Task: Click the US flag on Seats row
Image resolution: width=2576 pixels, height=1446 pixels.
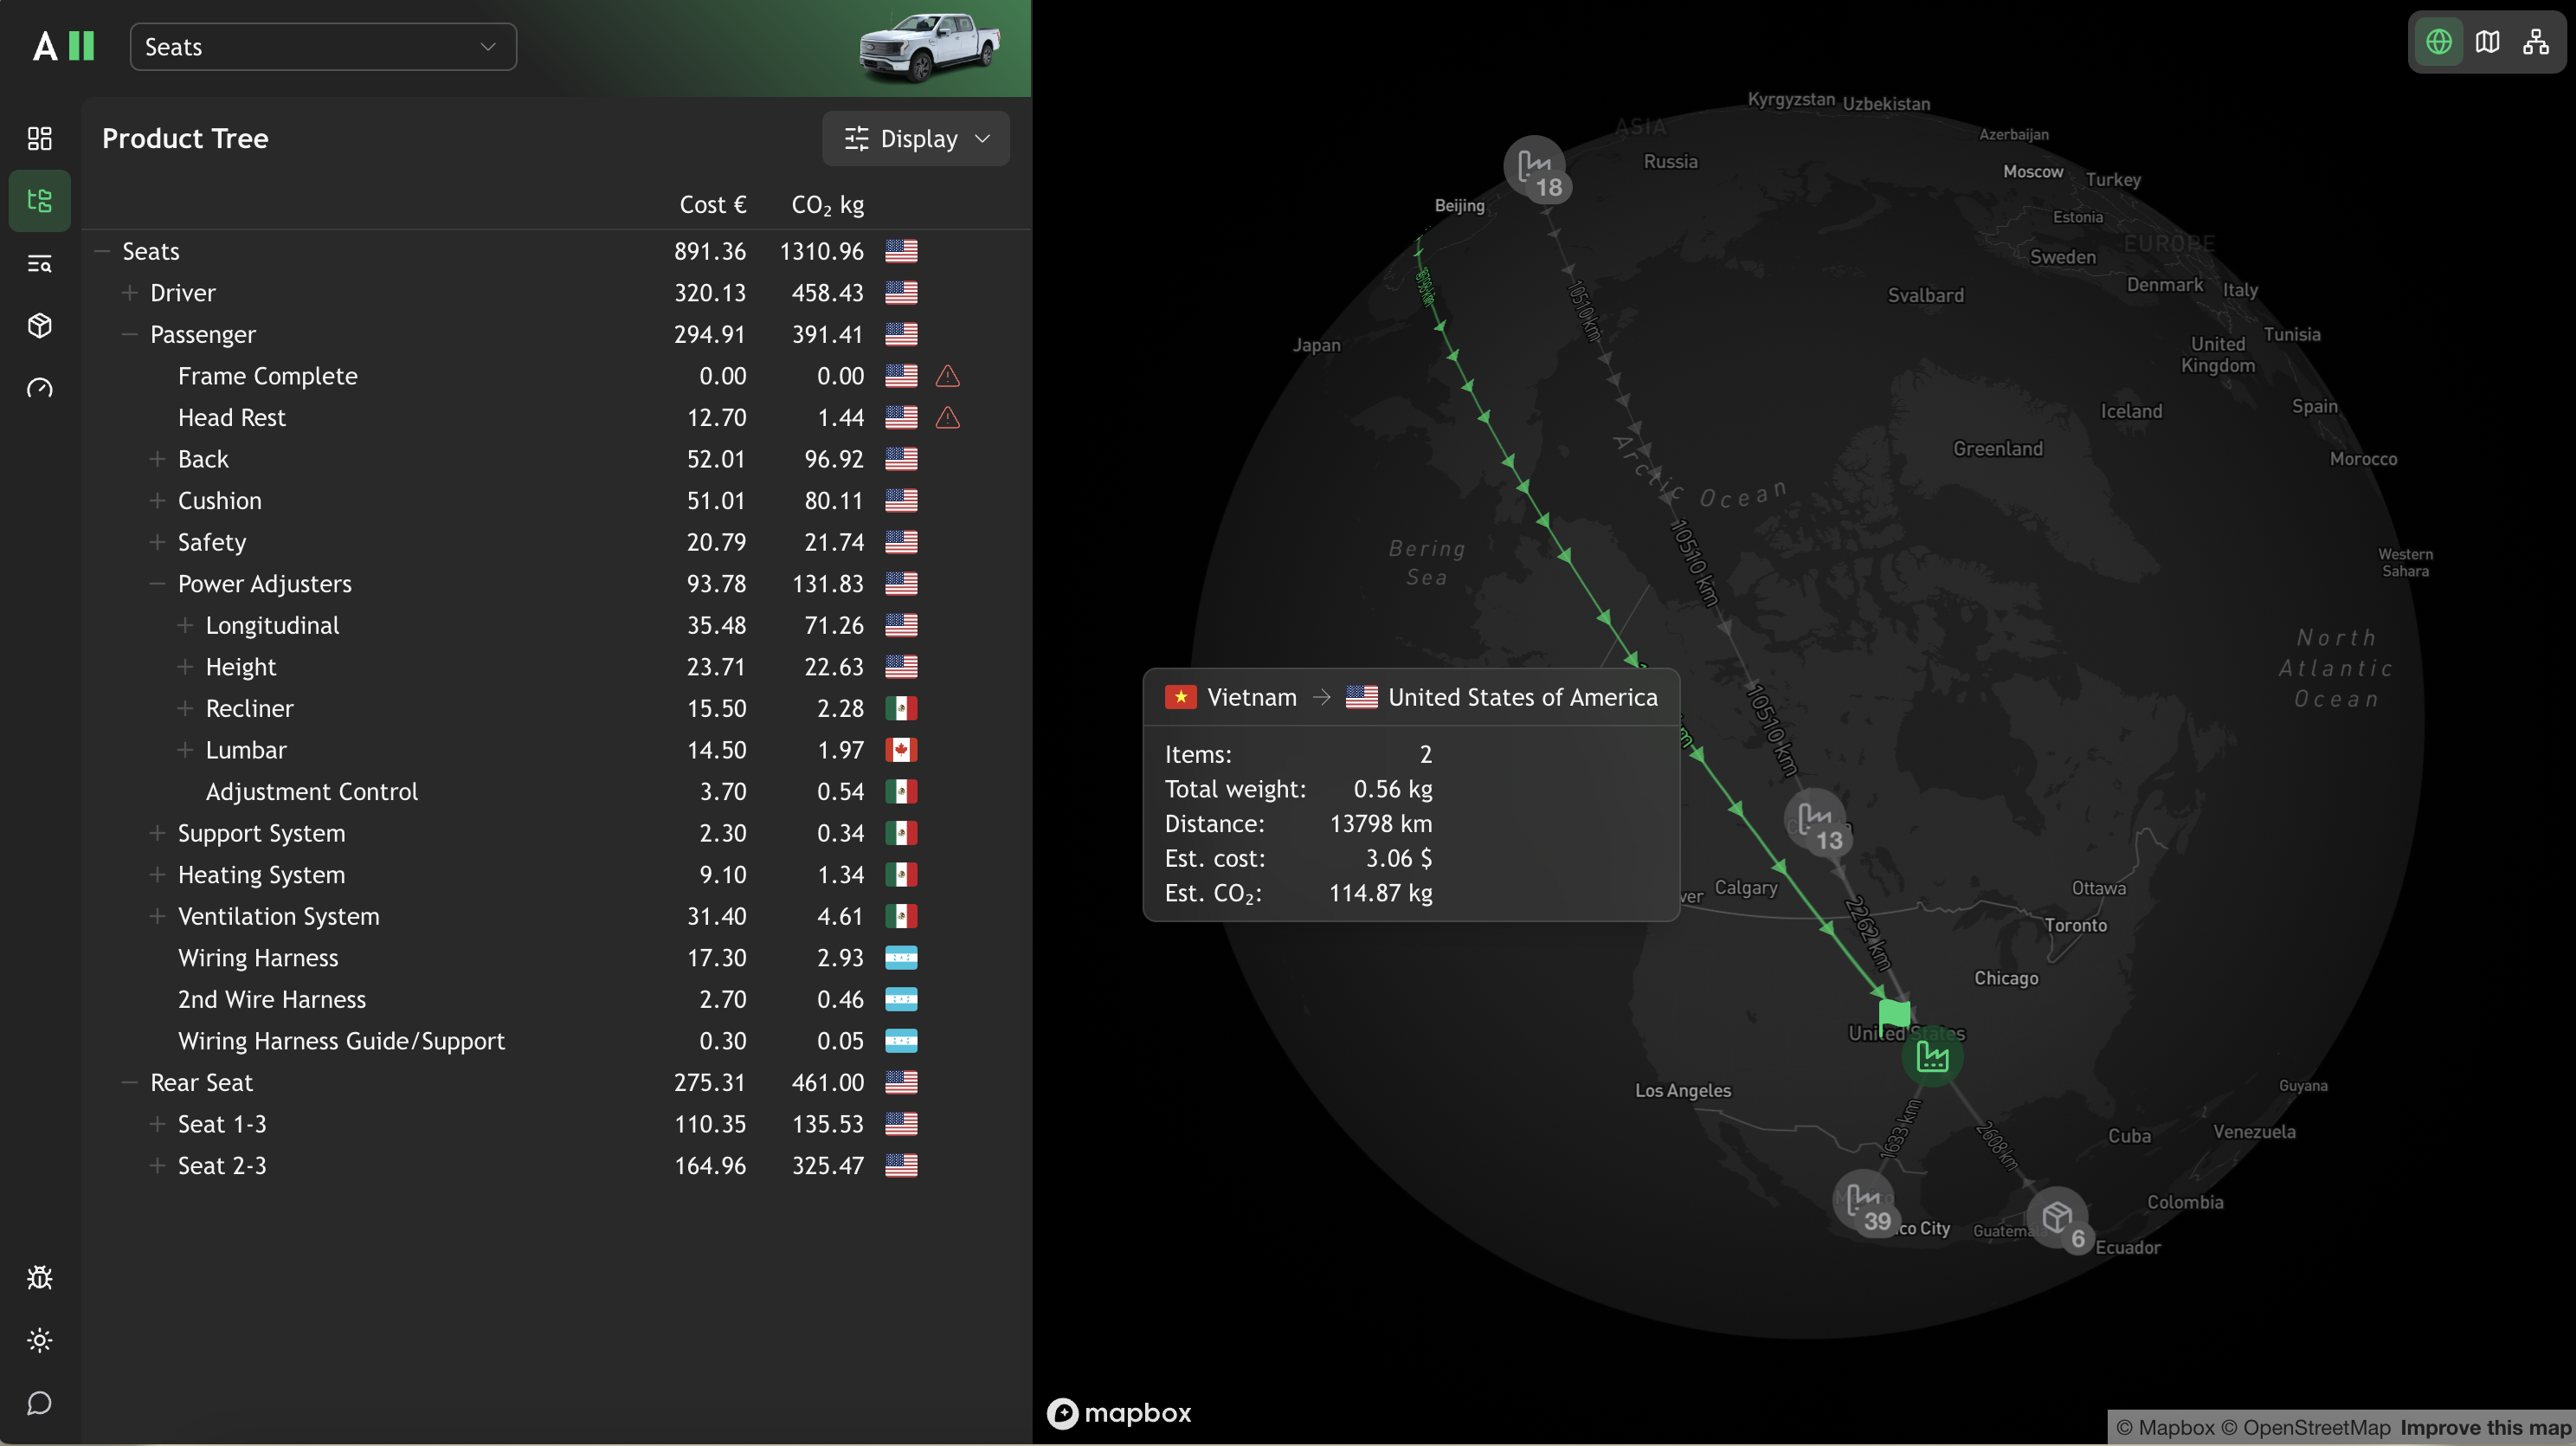Action: (901, 251)
